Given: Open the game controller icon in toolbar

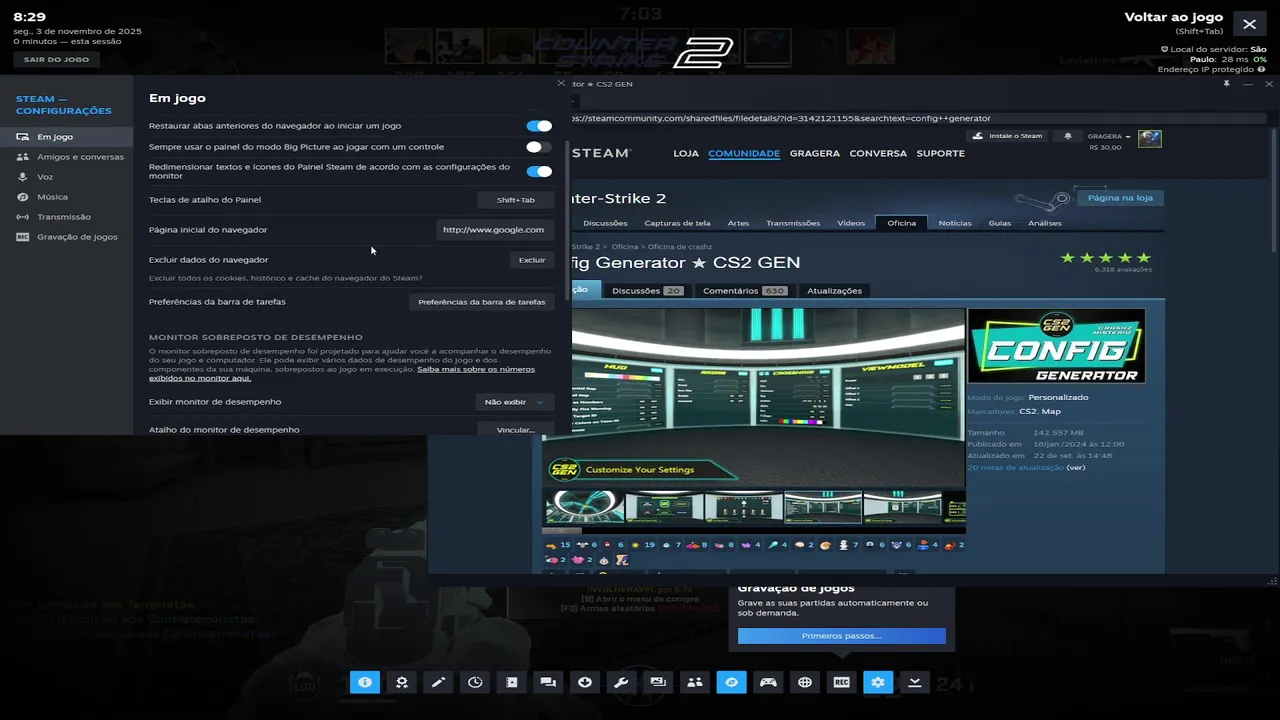Looking at the screenshot, I should click(768, 682).
